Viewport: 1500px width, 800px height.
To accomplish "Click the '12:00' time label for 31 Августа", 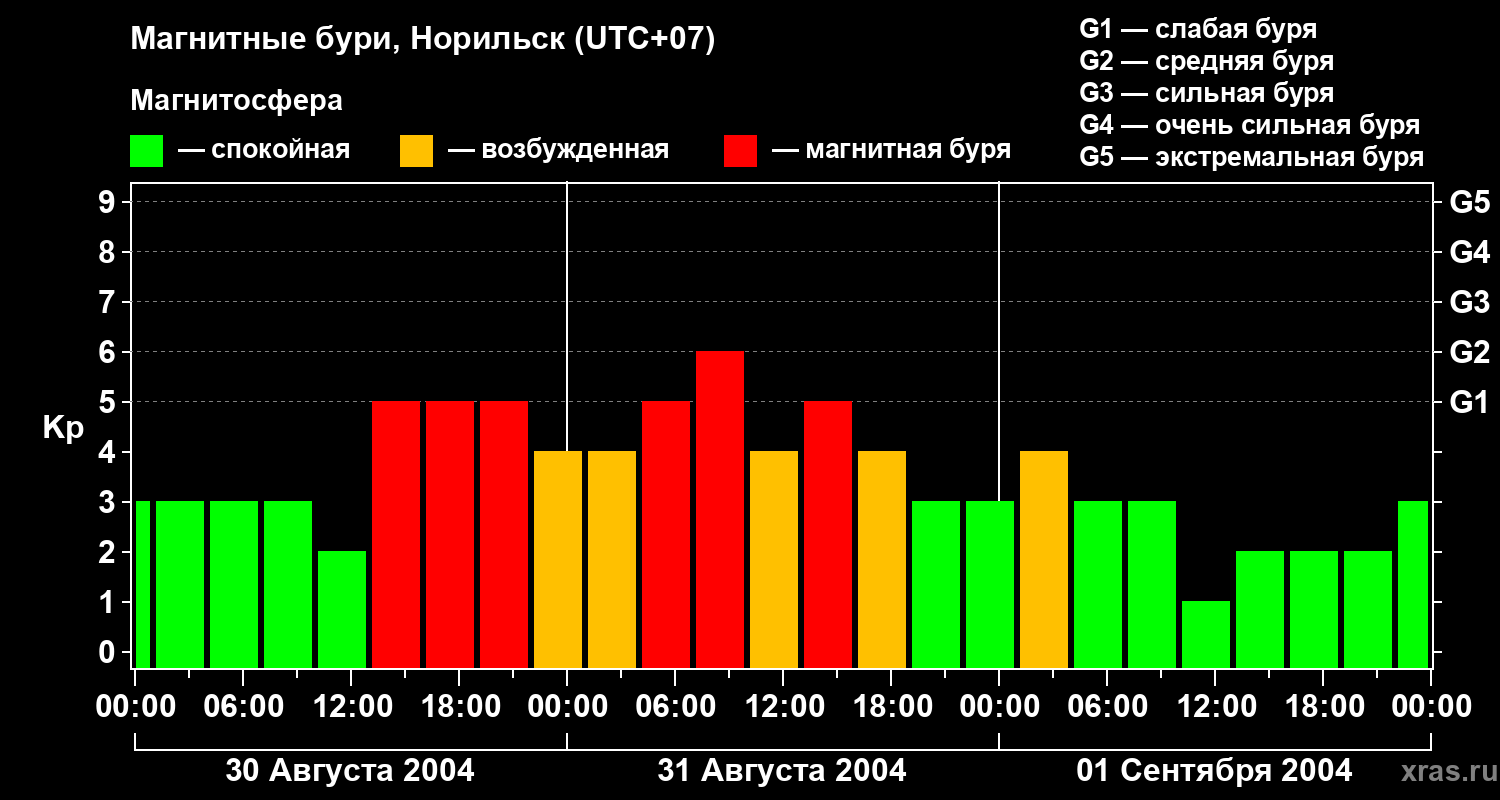I will tap(783, 707).
